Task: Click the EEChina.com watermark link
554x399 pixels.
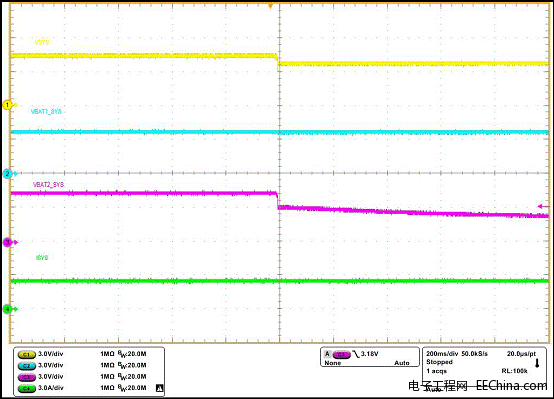Action: [511, 385]
